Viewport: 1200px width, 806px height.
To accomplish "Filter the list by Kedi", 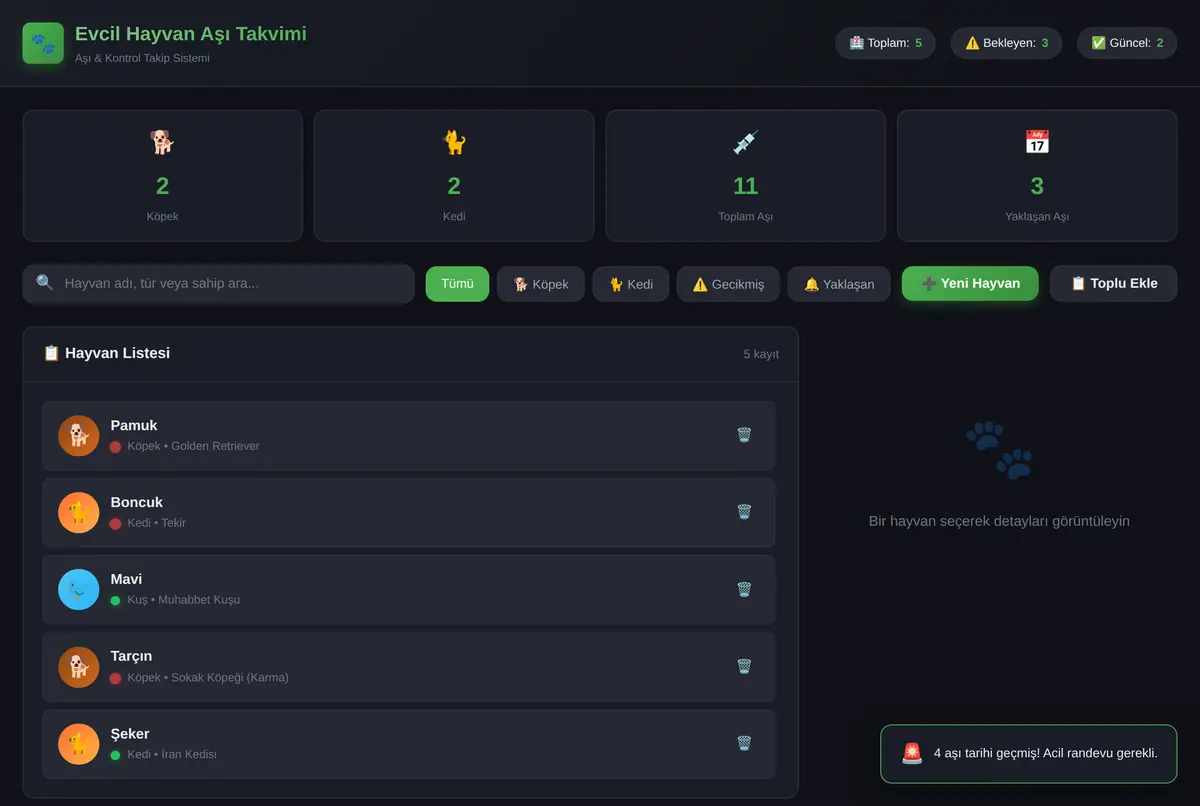I will point(631,284).
